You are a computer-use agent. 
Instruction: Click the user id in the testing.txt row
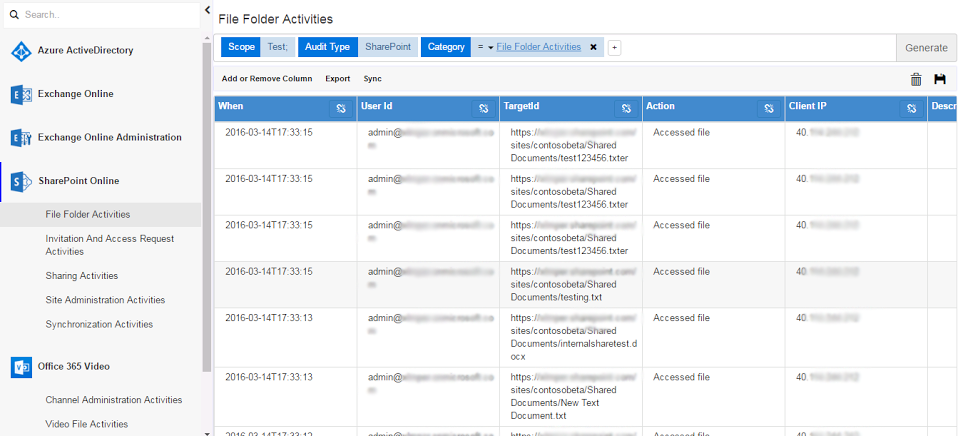point(430,278)
